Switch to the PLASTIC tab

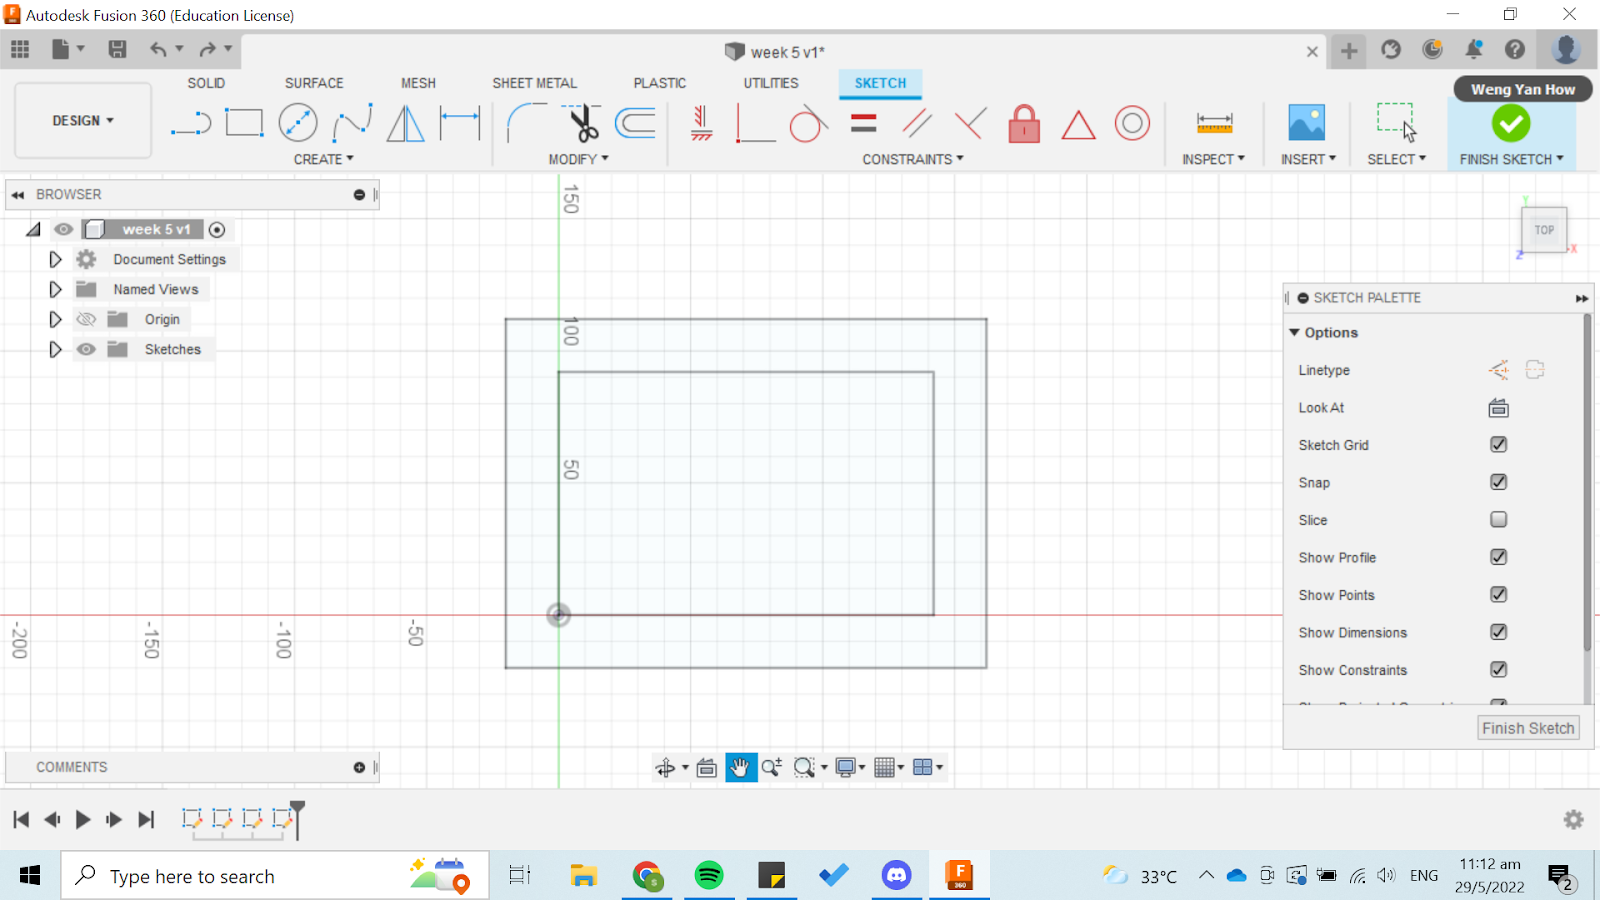coord(660,83)
